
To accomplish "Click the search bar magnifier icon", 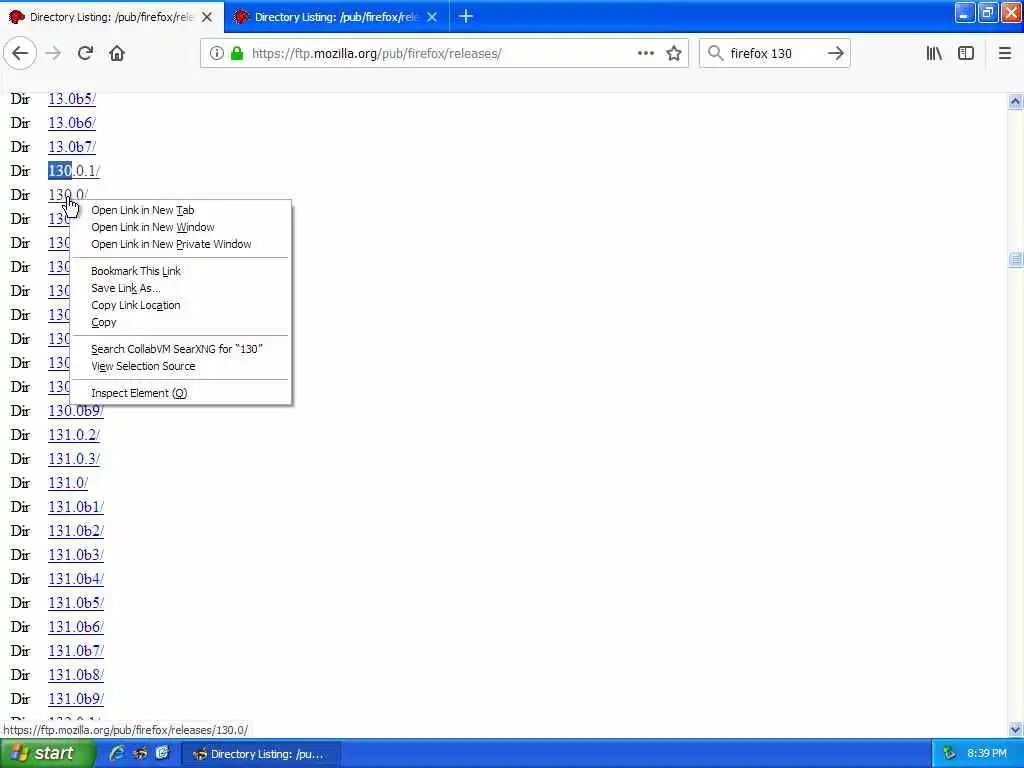I will (x=716, y=54).
